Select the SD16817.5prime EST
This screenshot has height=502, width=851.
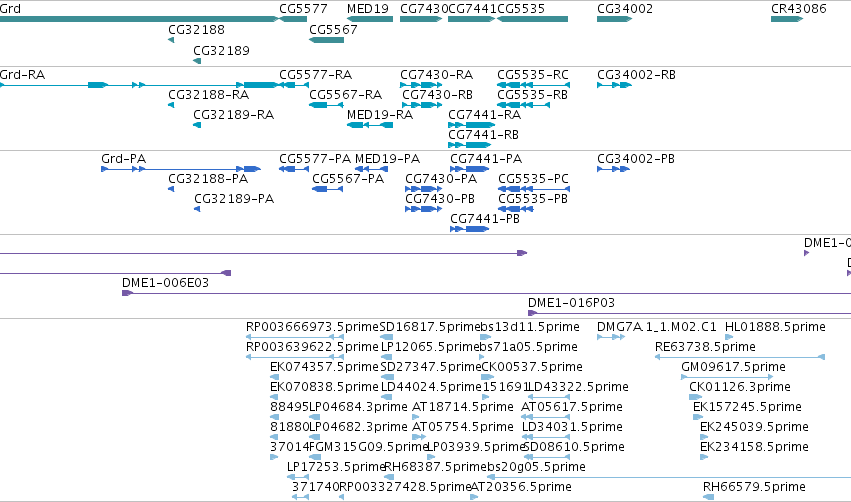point(386,337)
